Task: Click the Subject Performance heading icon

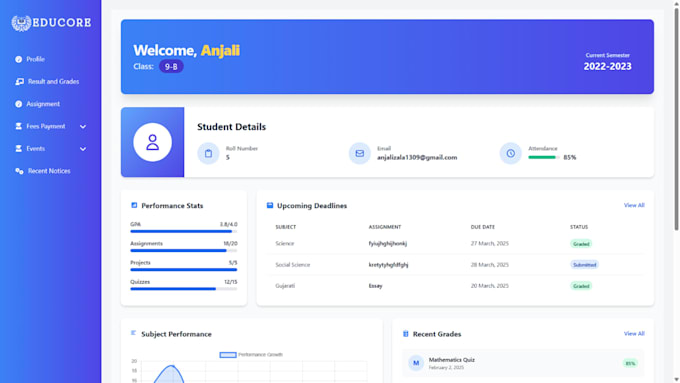Action: pos(134,333)
